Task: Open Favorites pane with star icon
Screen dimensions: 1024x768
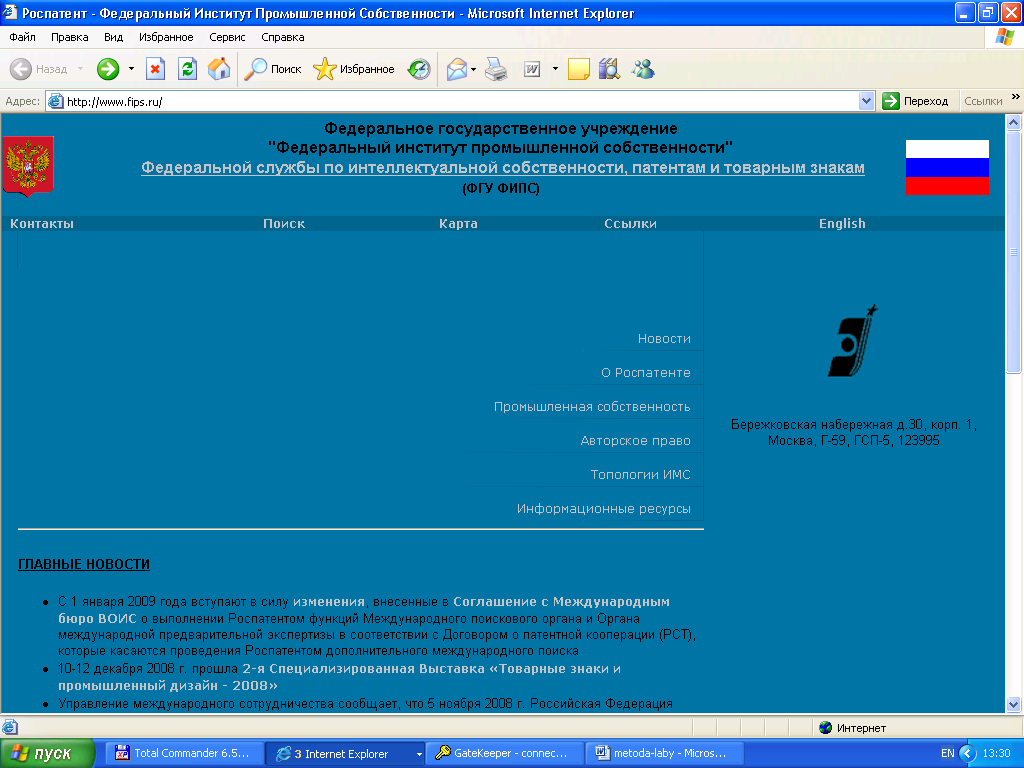Action: [x=325, y=69]
